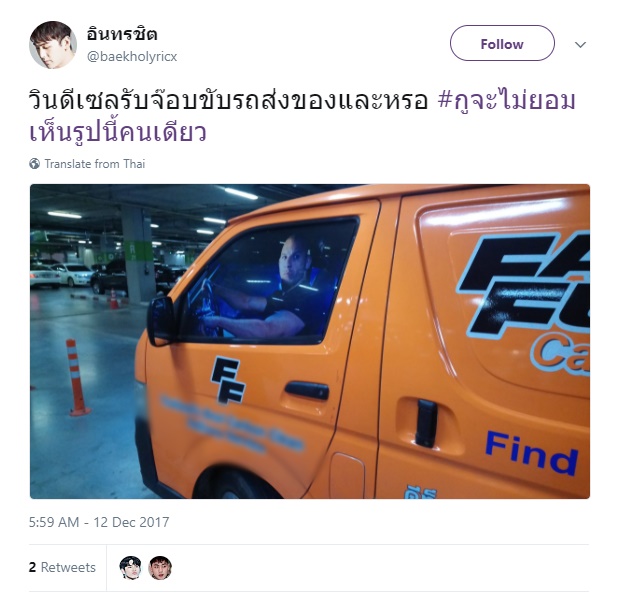The width and height of the screenshot is (620, 597).
Task: Click the globe icon beside Translate
Action: point(34,164)
